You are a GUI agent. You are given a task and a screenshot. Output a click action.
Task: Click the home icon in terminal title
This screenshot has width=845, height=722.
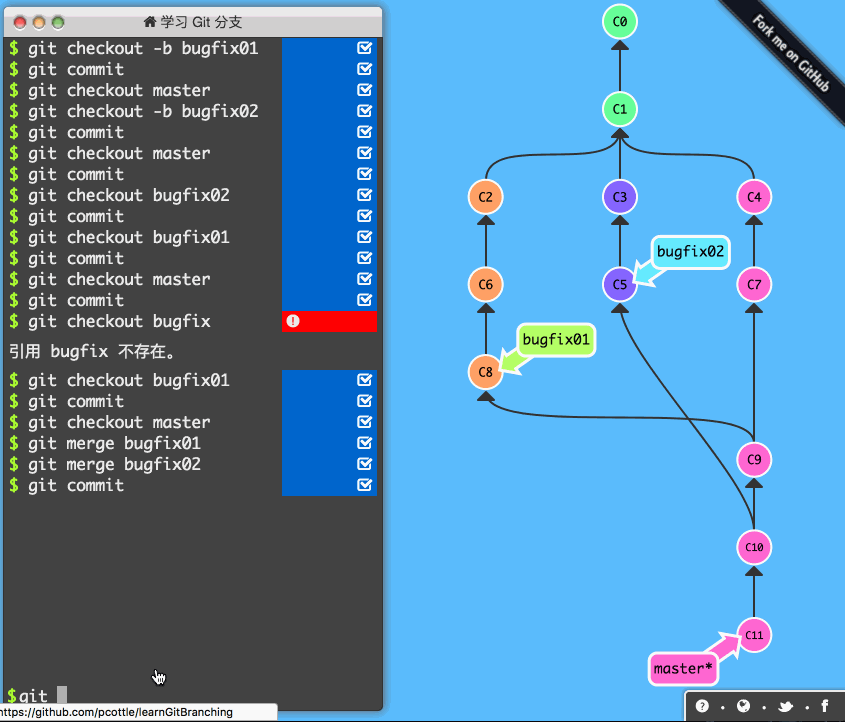[x=150, y=22]
